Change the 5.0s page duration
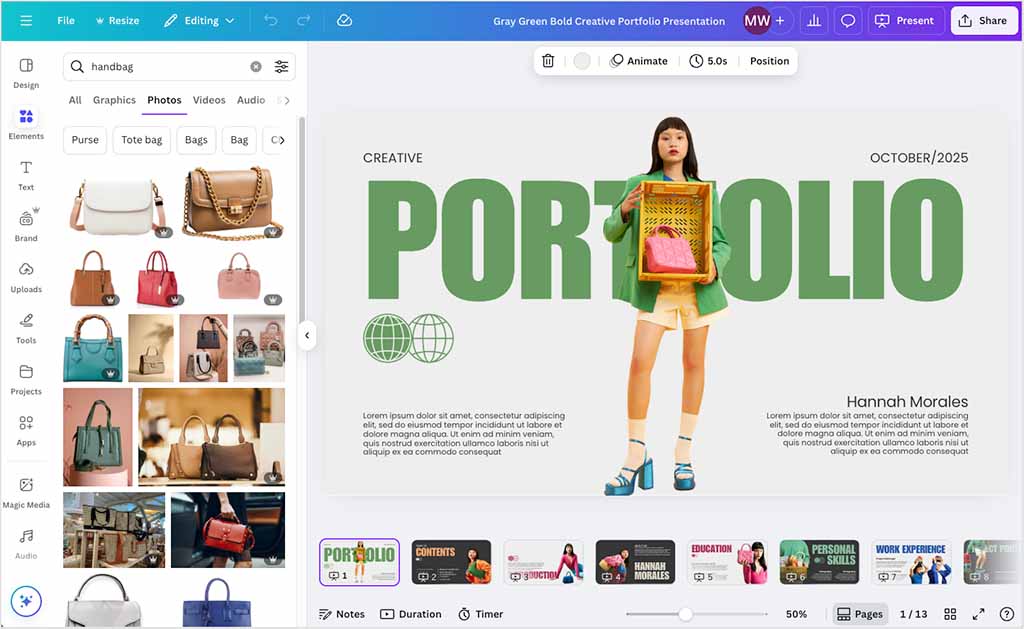The width and height of the screenshot is (1024, 629). pos(708,61)
